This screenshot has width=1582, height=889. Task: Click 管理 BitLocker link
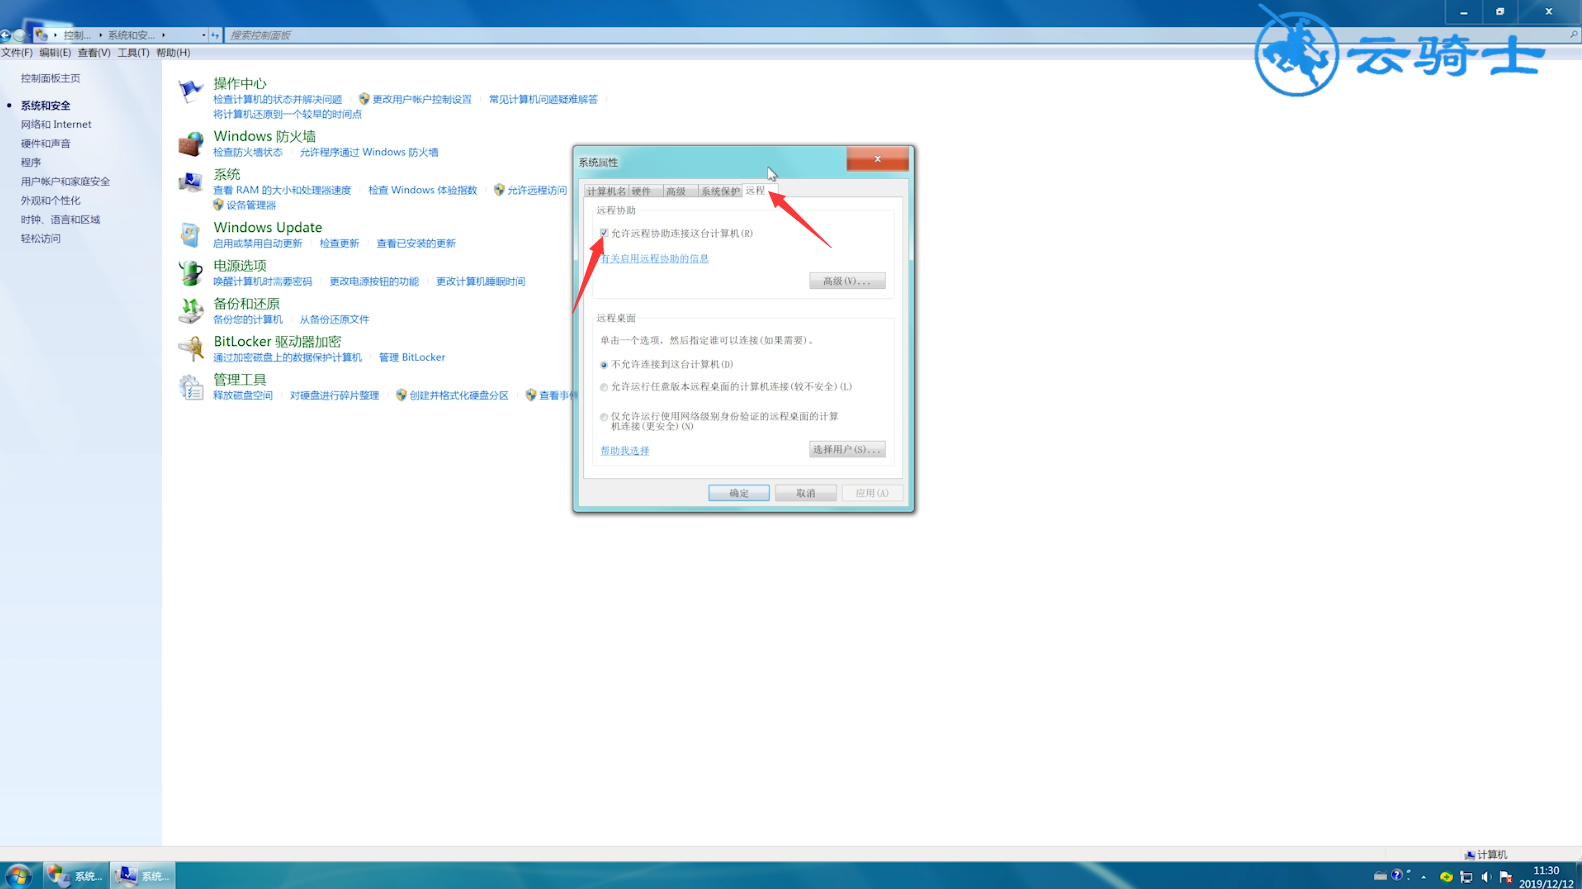click(412, 357)
